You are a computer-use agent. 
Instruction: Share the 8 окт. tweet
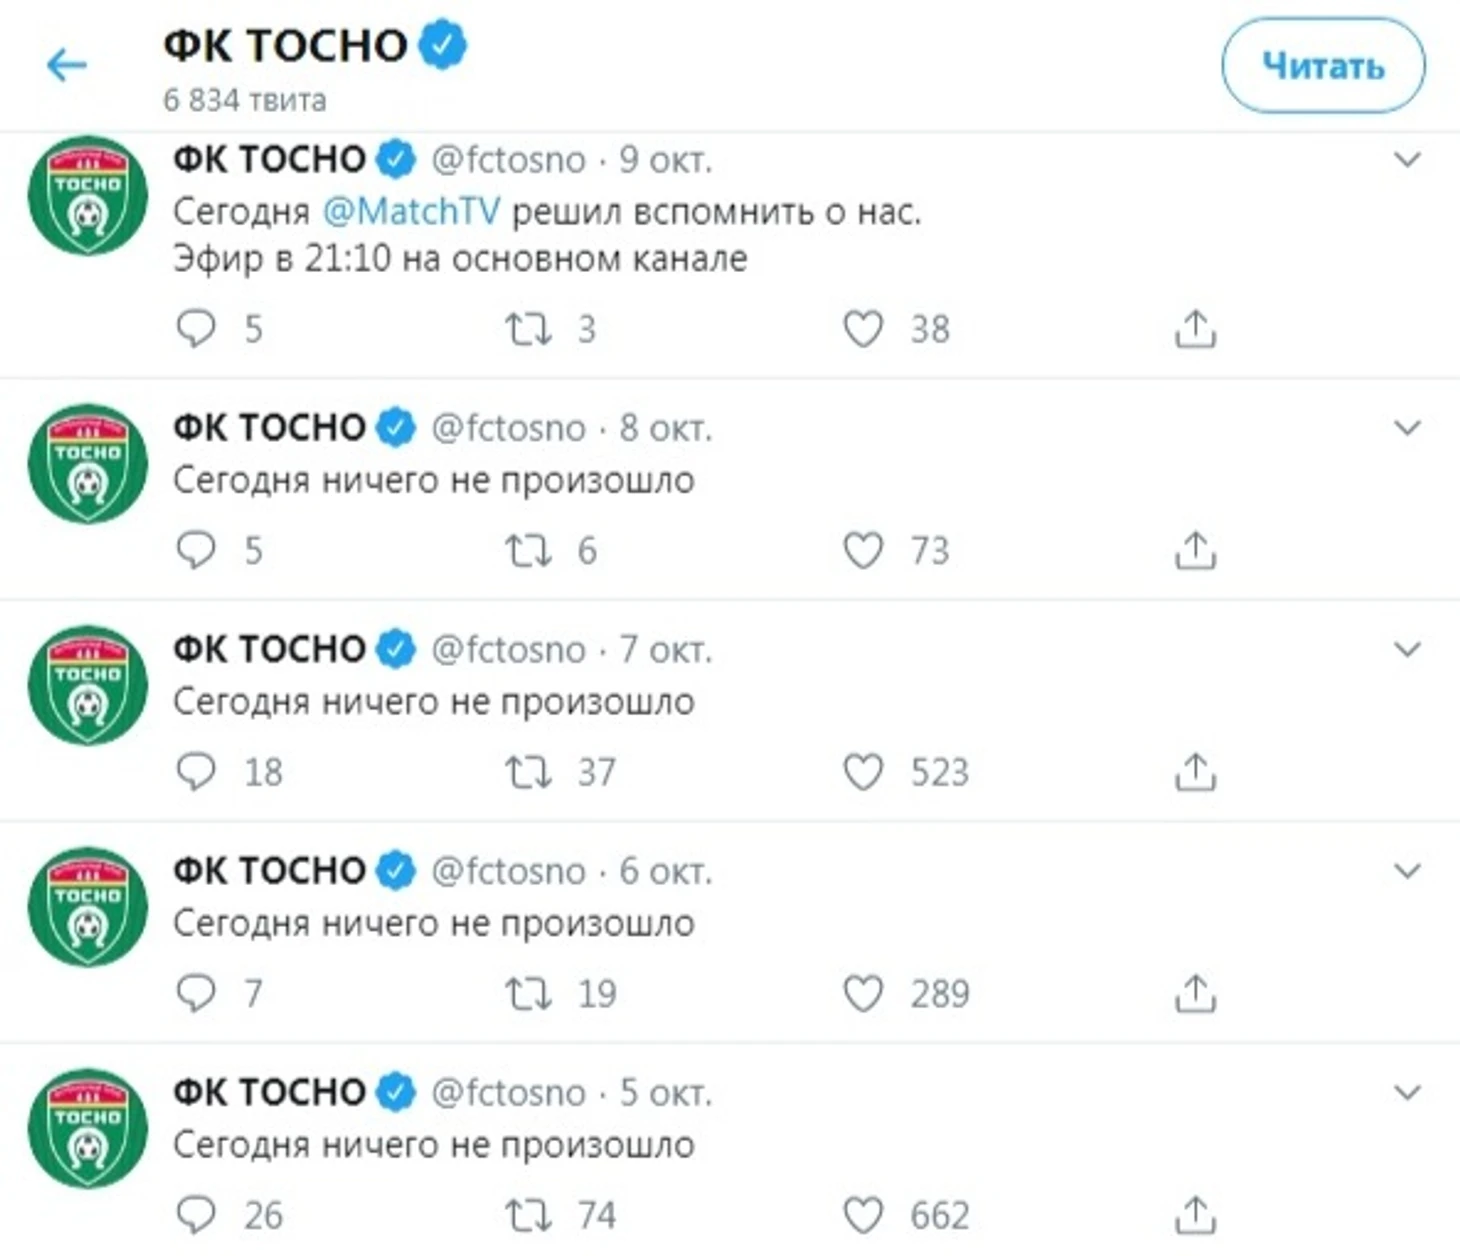pos(1195,550)
